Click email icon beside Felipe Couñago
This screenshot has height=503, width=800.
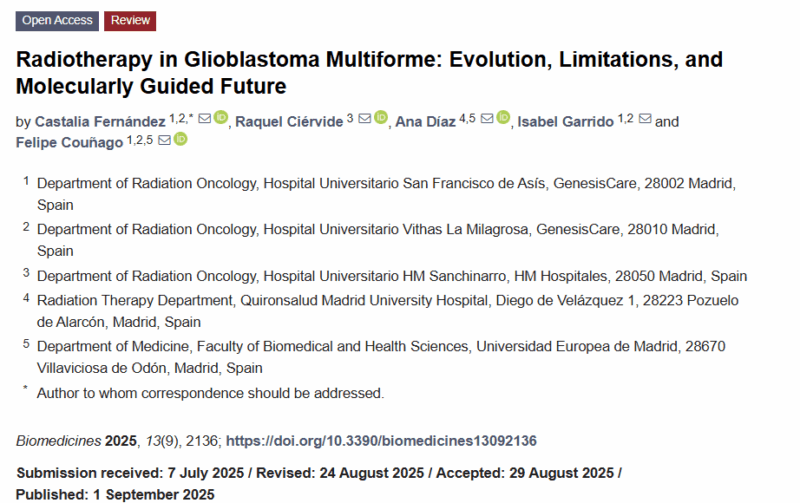coord(164,140)
